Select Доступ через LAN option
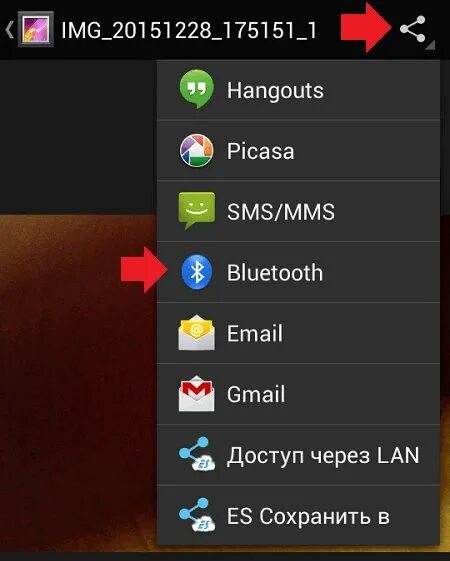The image size is (450, 561). [299, 455]
